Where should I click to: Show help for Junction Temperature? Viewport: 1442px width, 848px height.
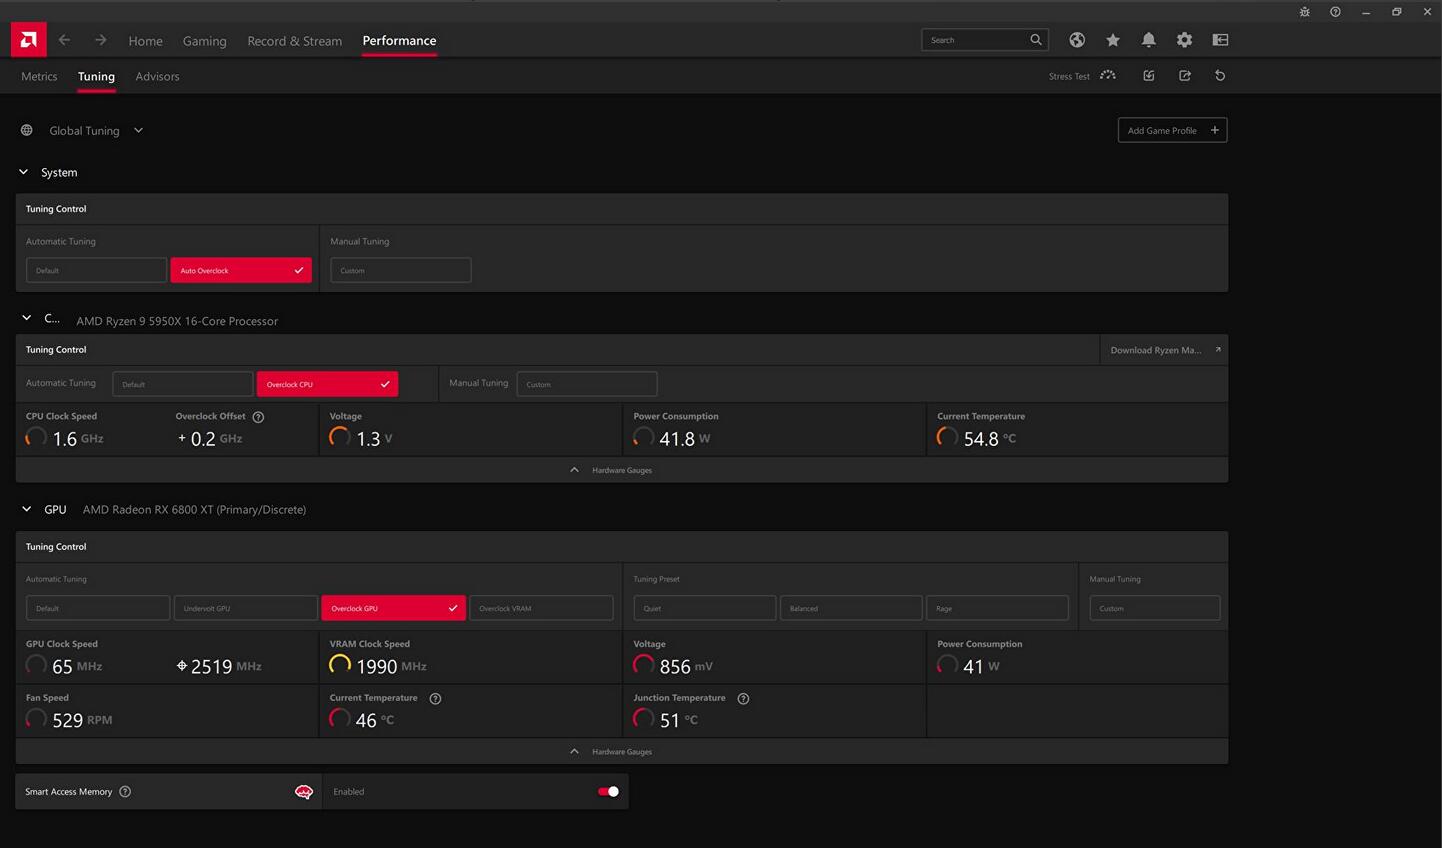pyautogui.click(x=743, y=698)
